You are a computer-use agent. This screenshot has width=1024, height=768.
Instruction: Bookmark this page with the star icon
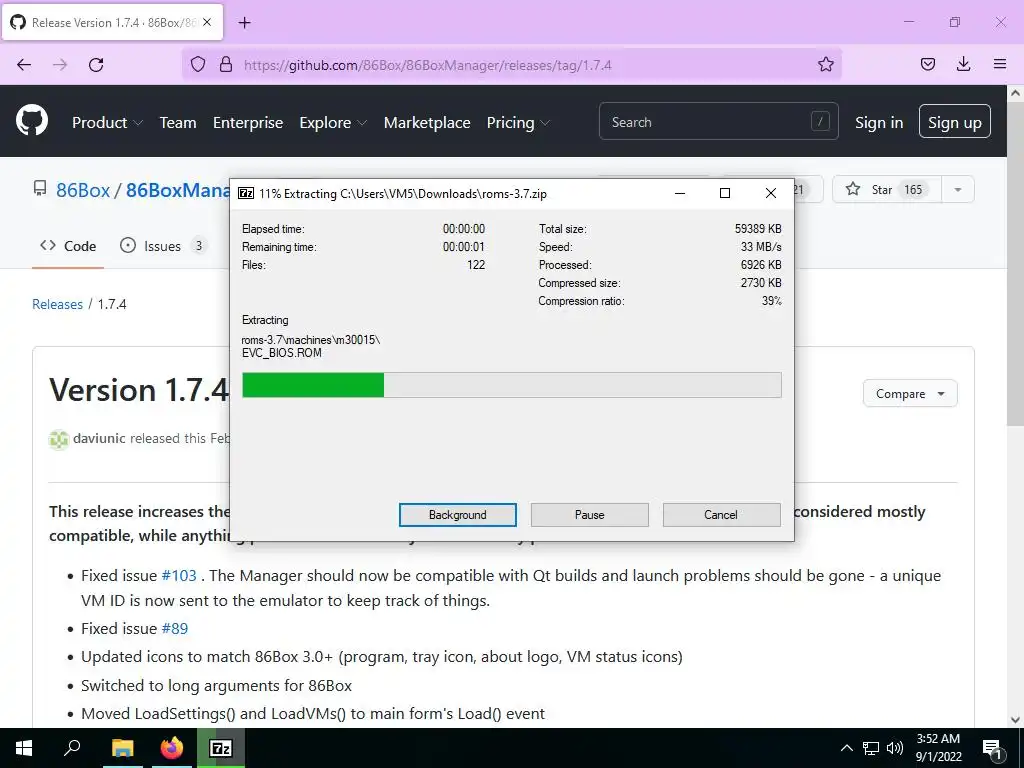click(x=825, y=64)
